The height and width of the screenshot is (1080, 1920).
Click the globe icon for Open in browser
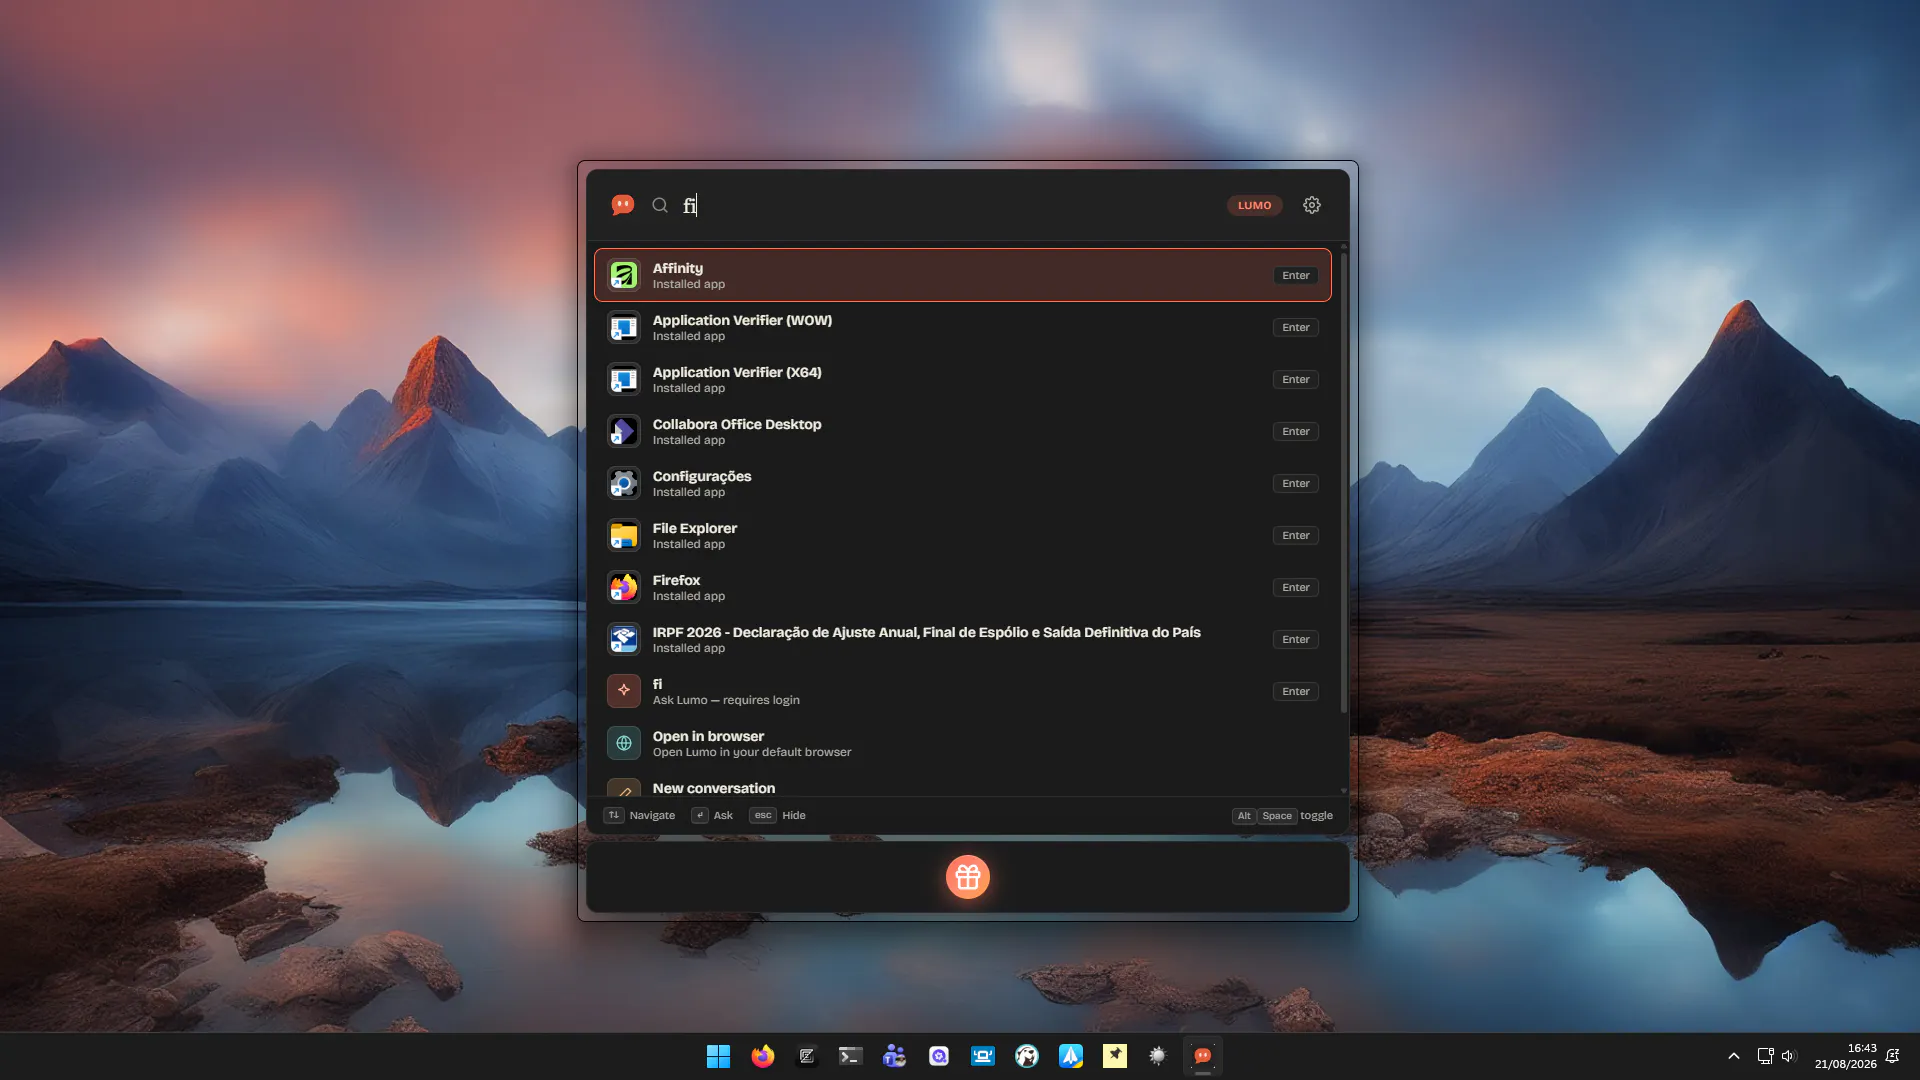click(624, 743)
